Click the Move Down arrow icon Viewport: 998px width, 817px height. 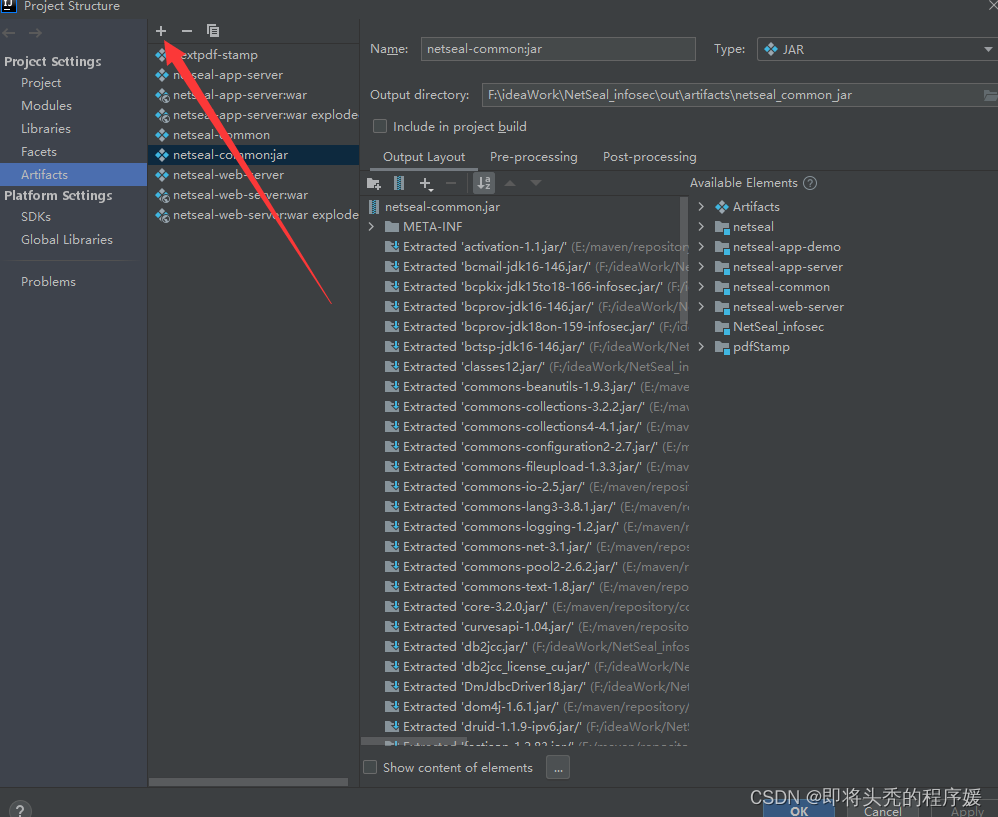point(536,183)
